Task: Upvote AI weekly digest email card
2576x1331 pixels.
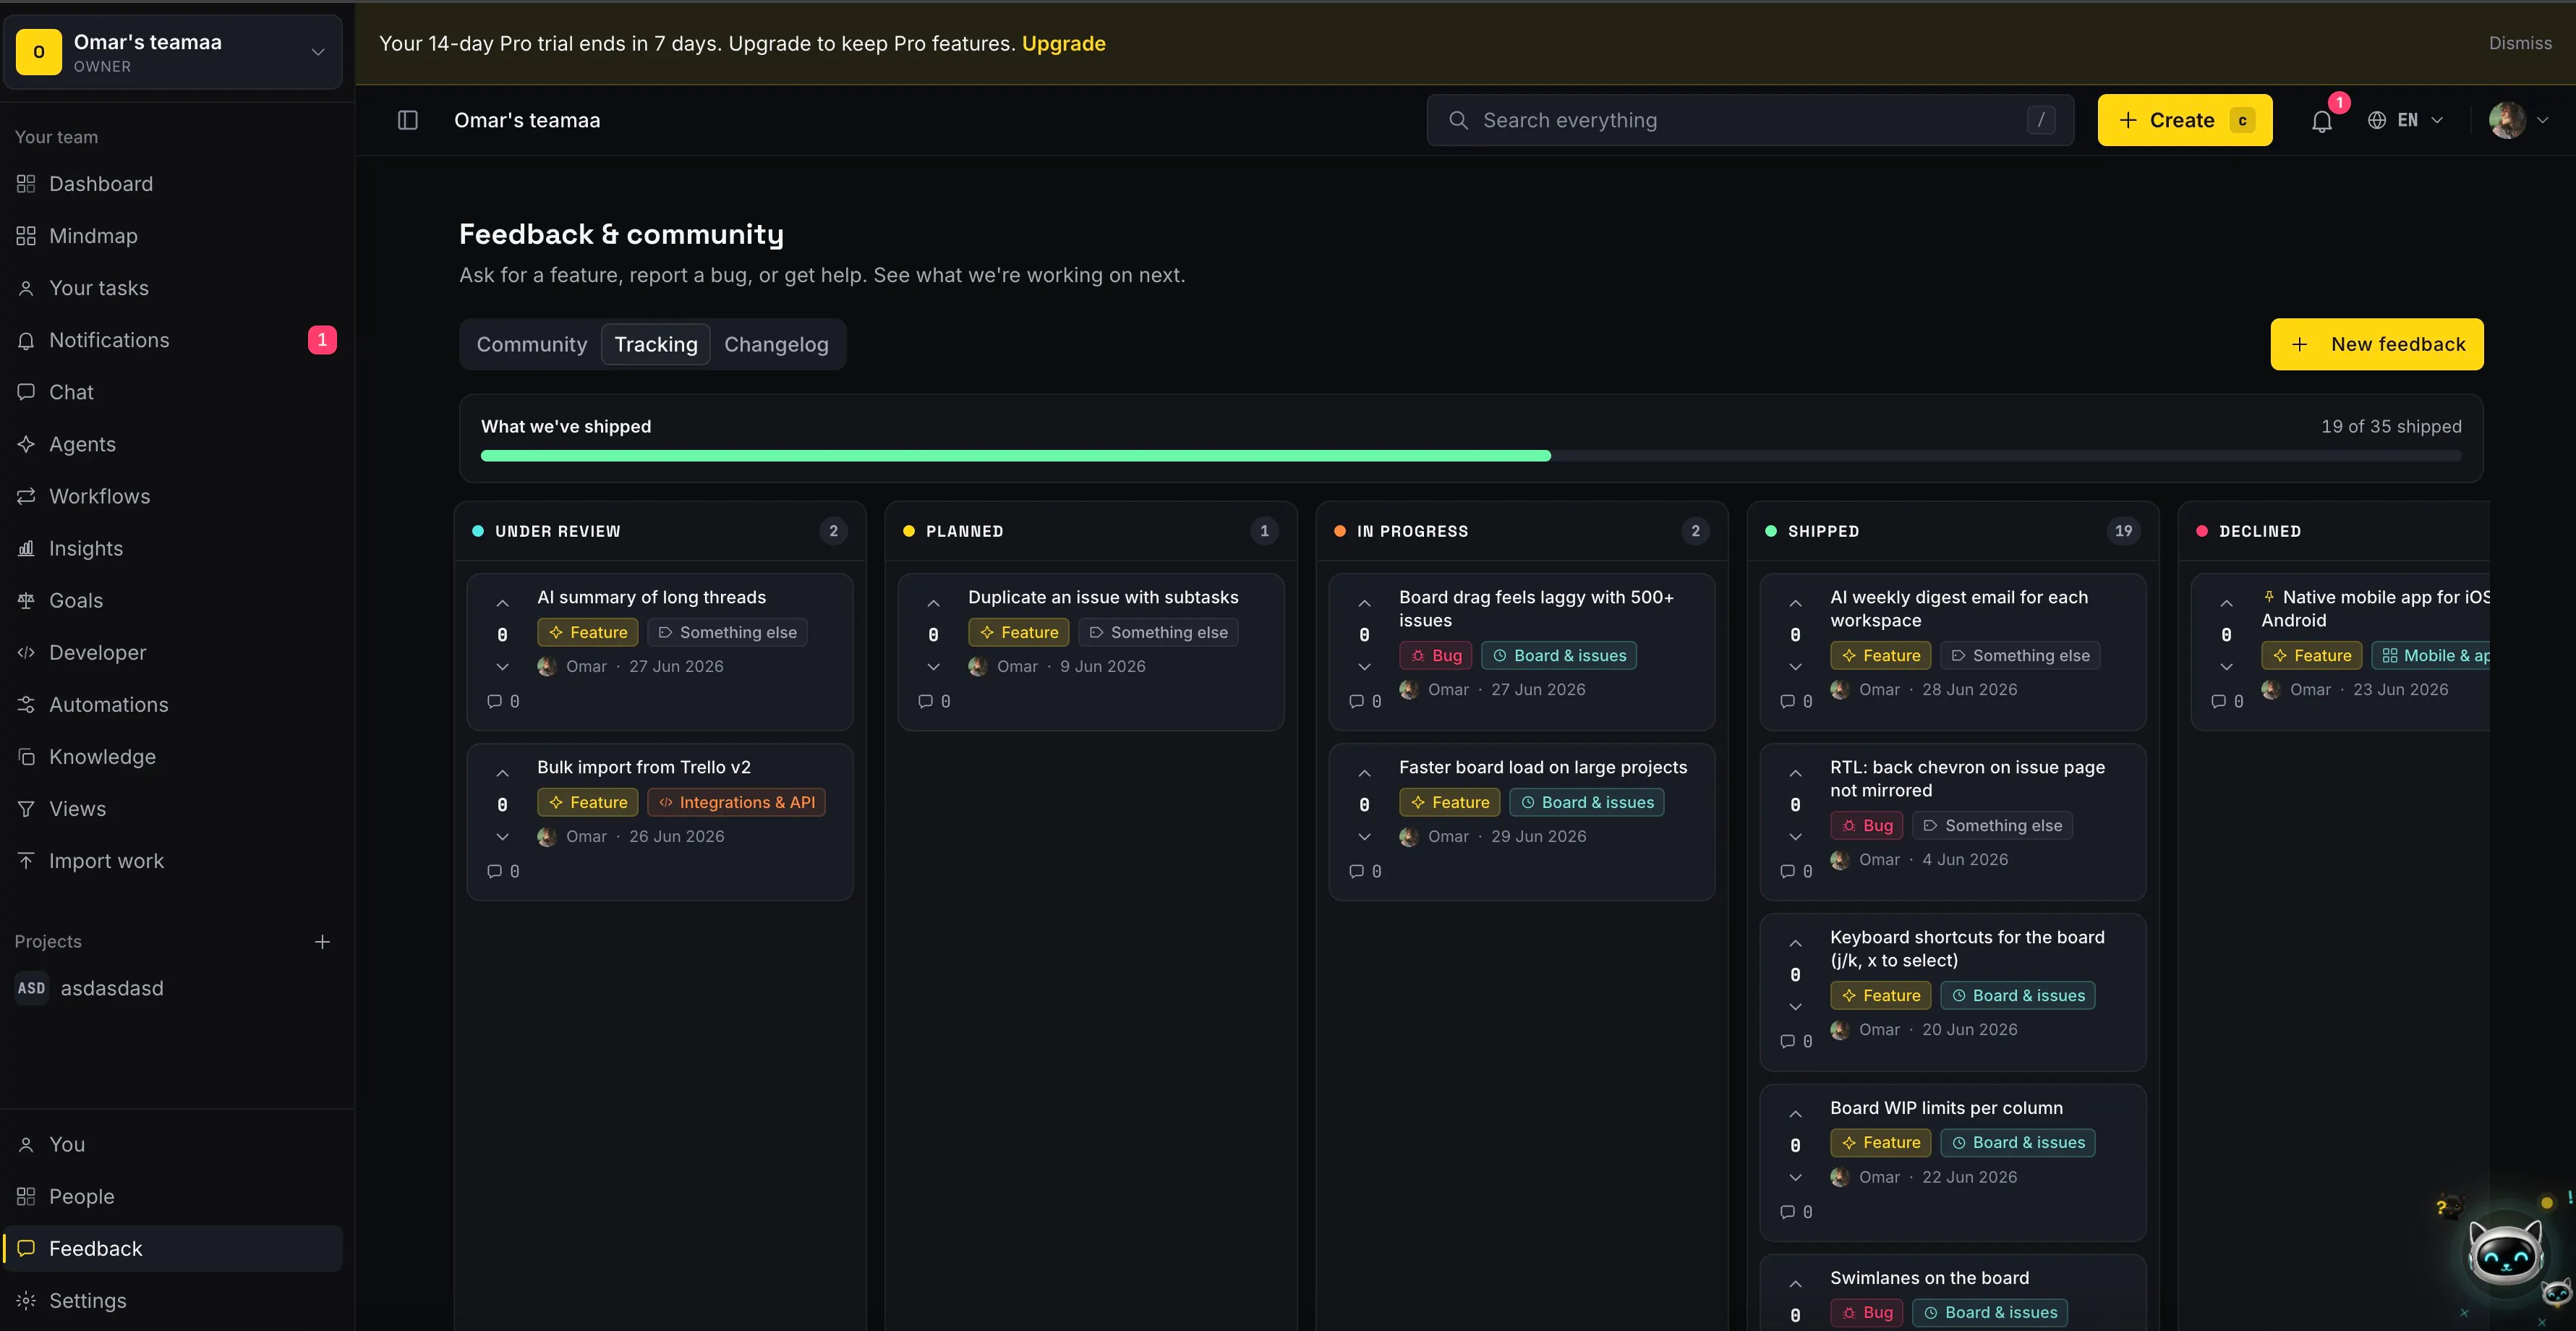Action: (1795, 603)
